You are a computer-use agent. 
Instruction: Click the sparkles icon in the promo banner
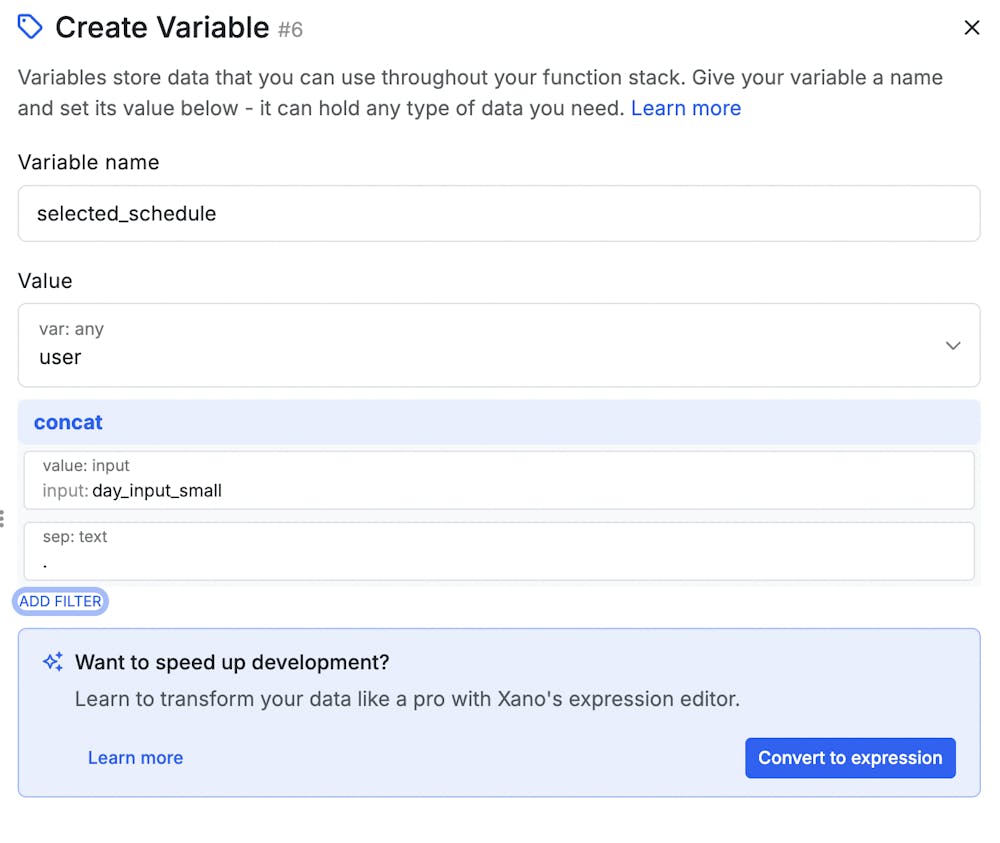[52, 661]
